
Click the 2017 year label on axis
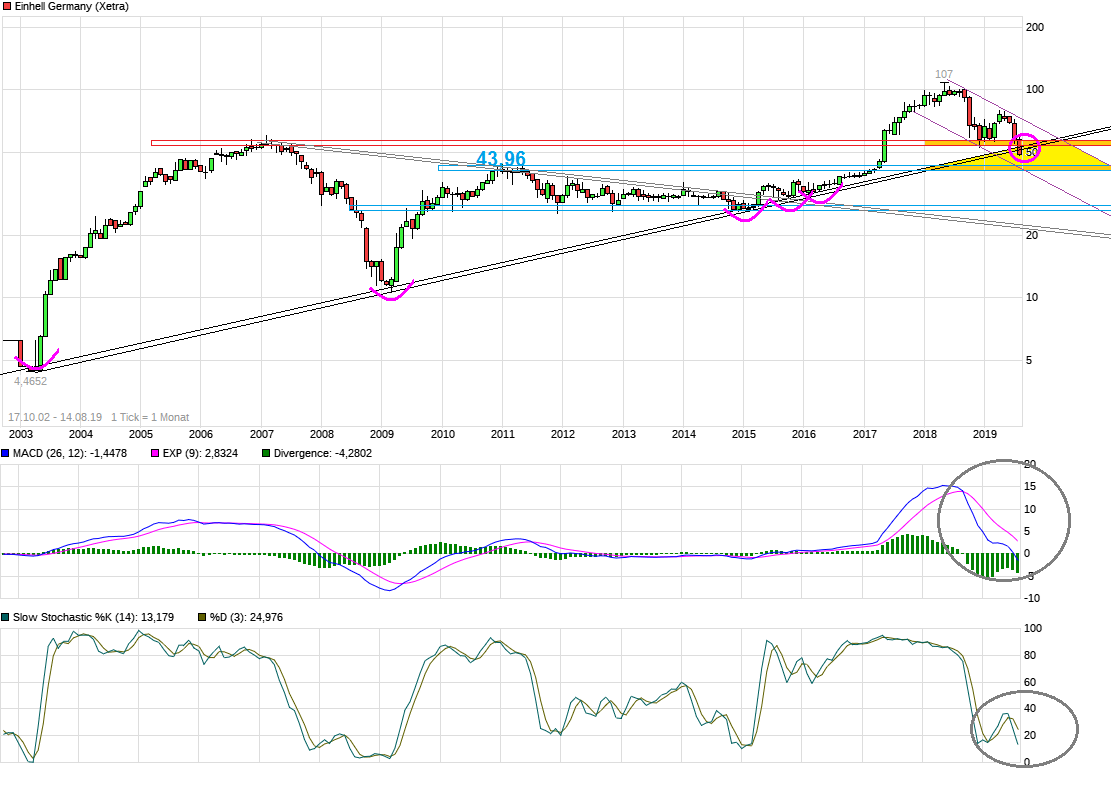(x=864, y=434)
